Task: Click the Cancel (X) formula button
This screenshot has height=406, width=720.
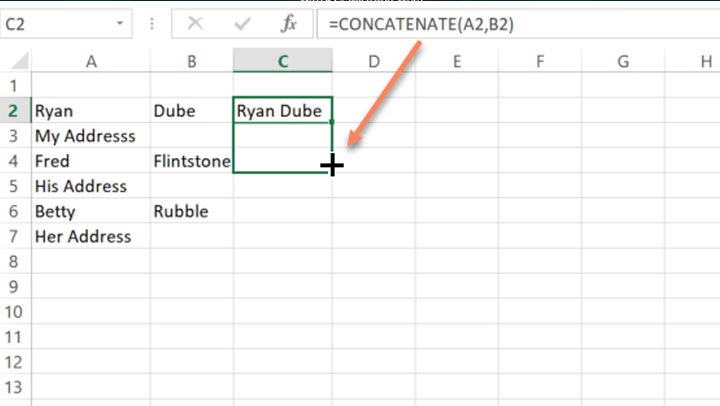Action: coord(196,22)
